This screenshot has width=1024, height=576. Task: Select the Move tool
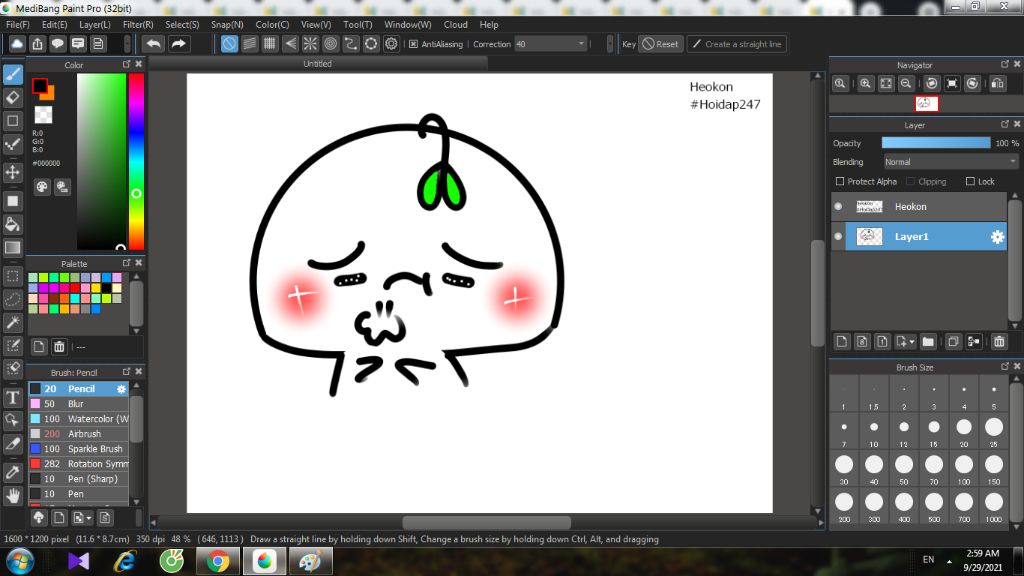coord(12,172)
